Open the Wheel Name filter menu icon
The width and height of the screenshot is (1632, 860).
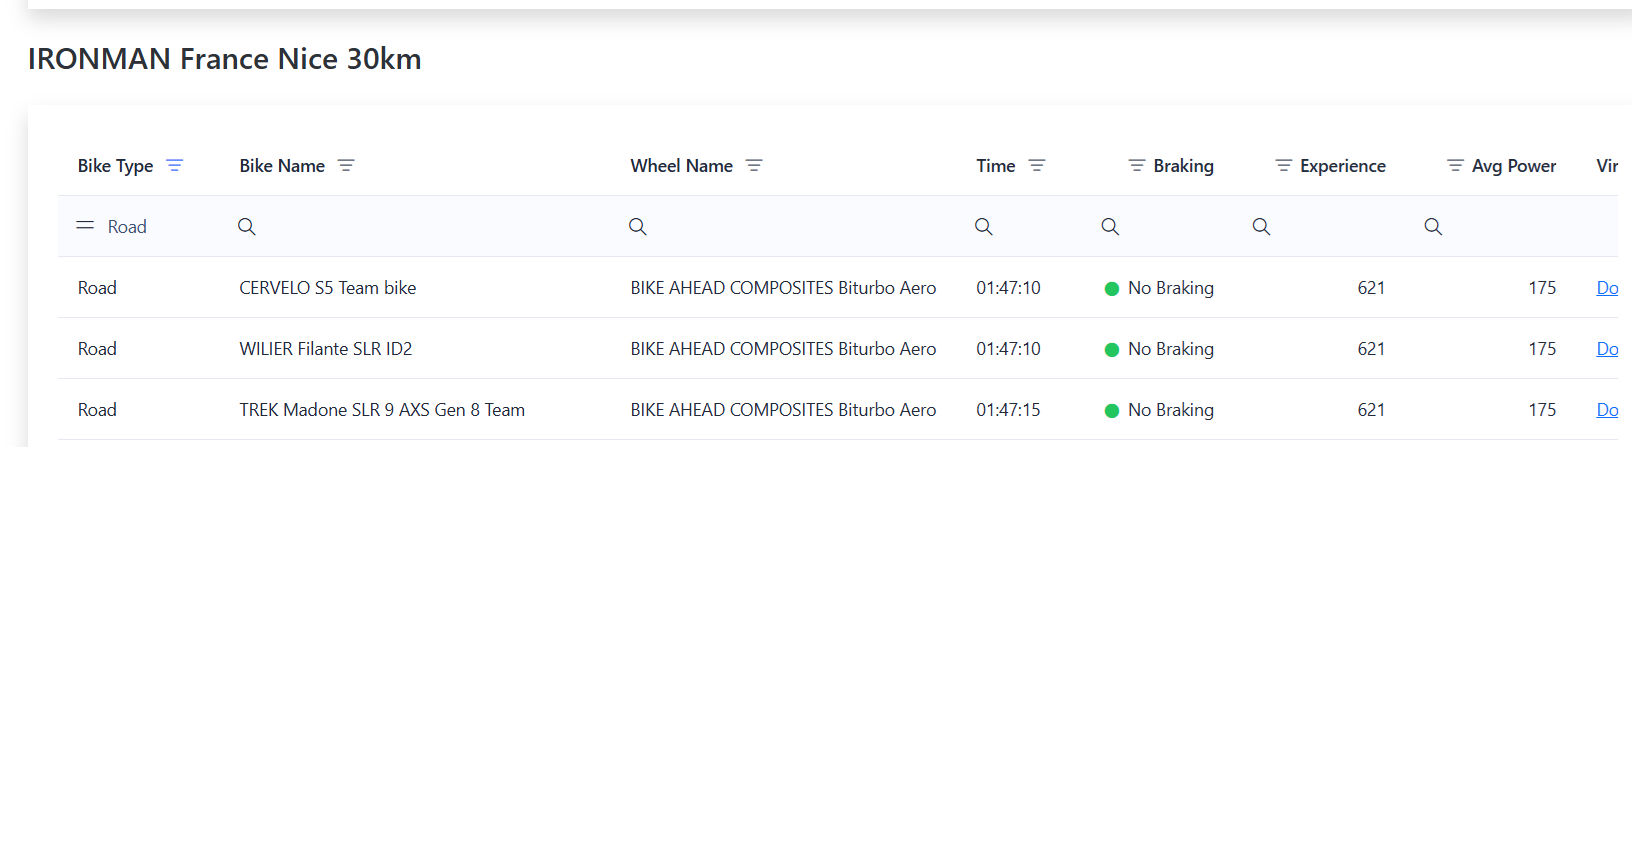pyautogui.click(x=754, y=166)
